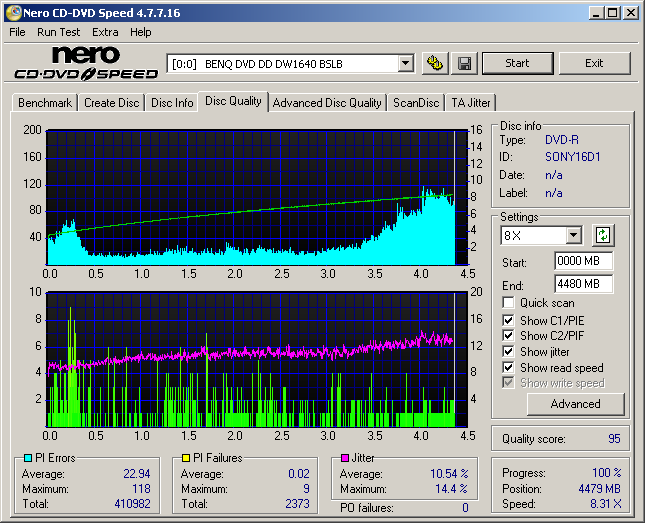
Task: Expand the 8X scan speed dropdown
Action: (573, 235)
